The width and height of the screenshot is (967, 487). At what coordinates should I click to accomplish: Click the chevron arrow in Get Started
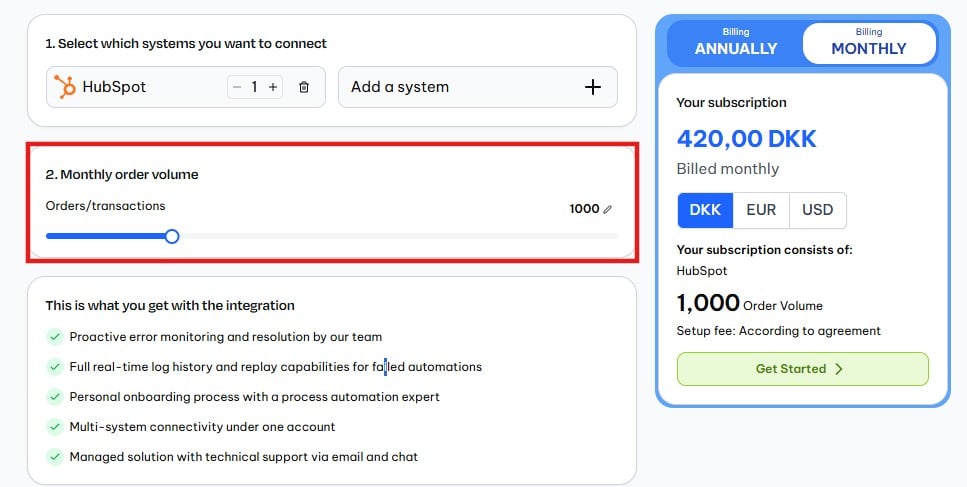point(839,369)
